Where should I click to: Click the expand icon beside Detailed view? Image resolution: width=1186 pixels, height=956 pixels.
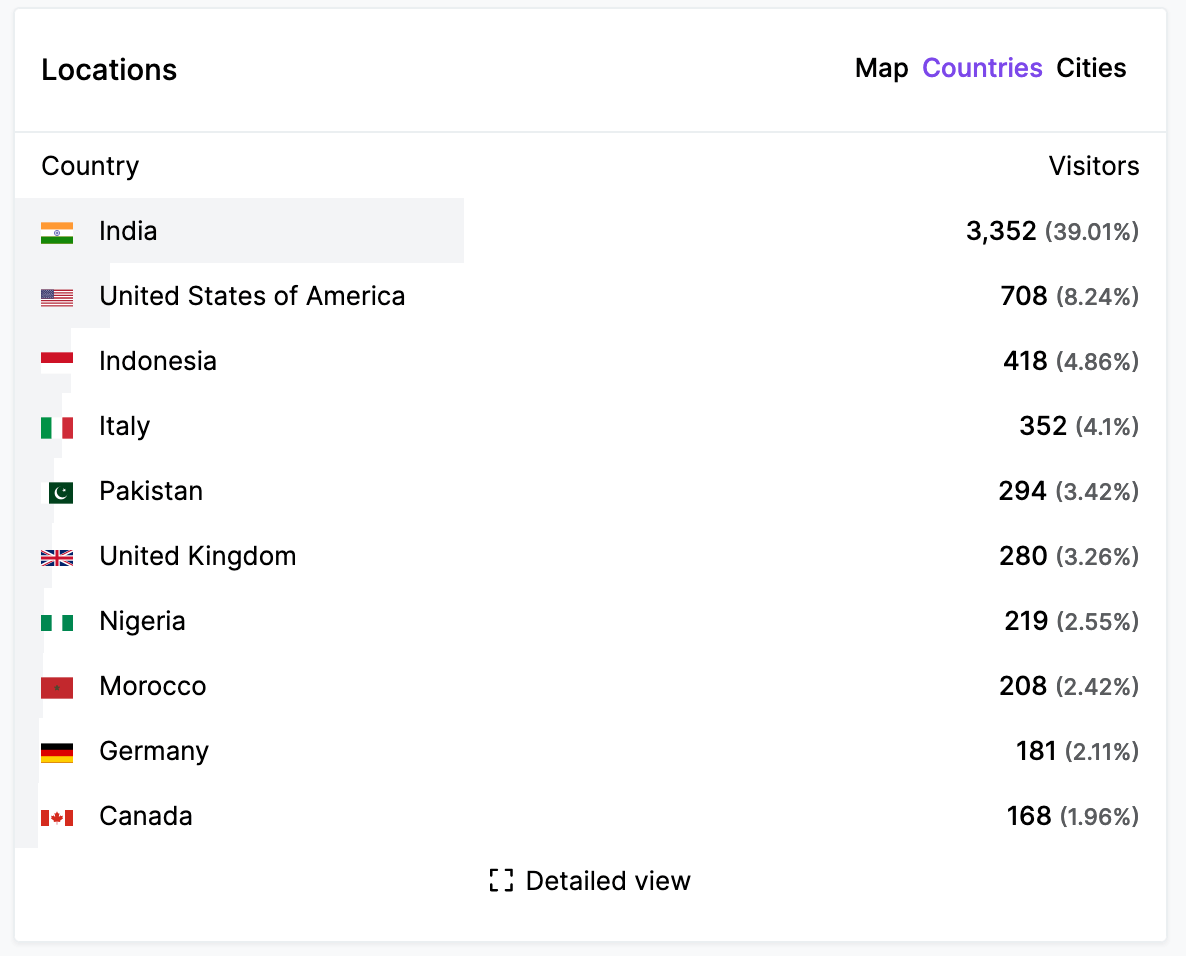pos(500,881)
